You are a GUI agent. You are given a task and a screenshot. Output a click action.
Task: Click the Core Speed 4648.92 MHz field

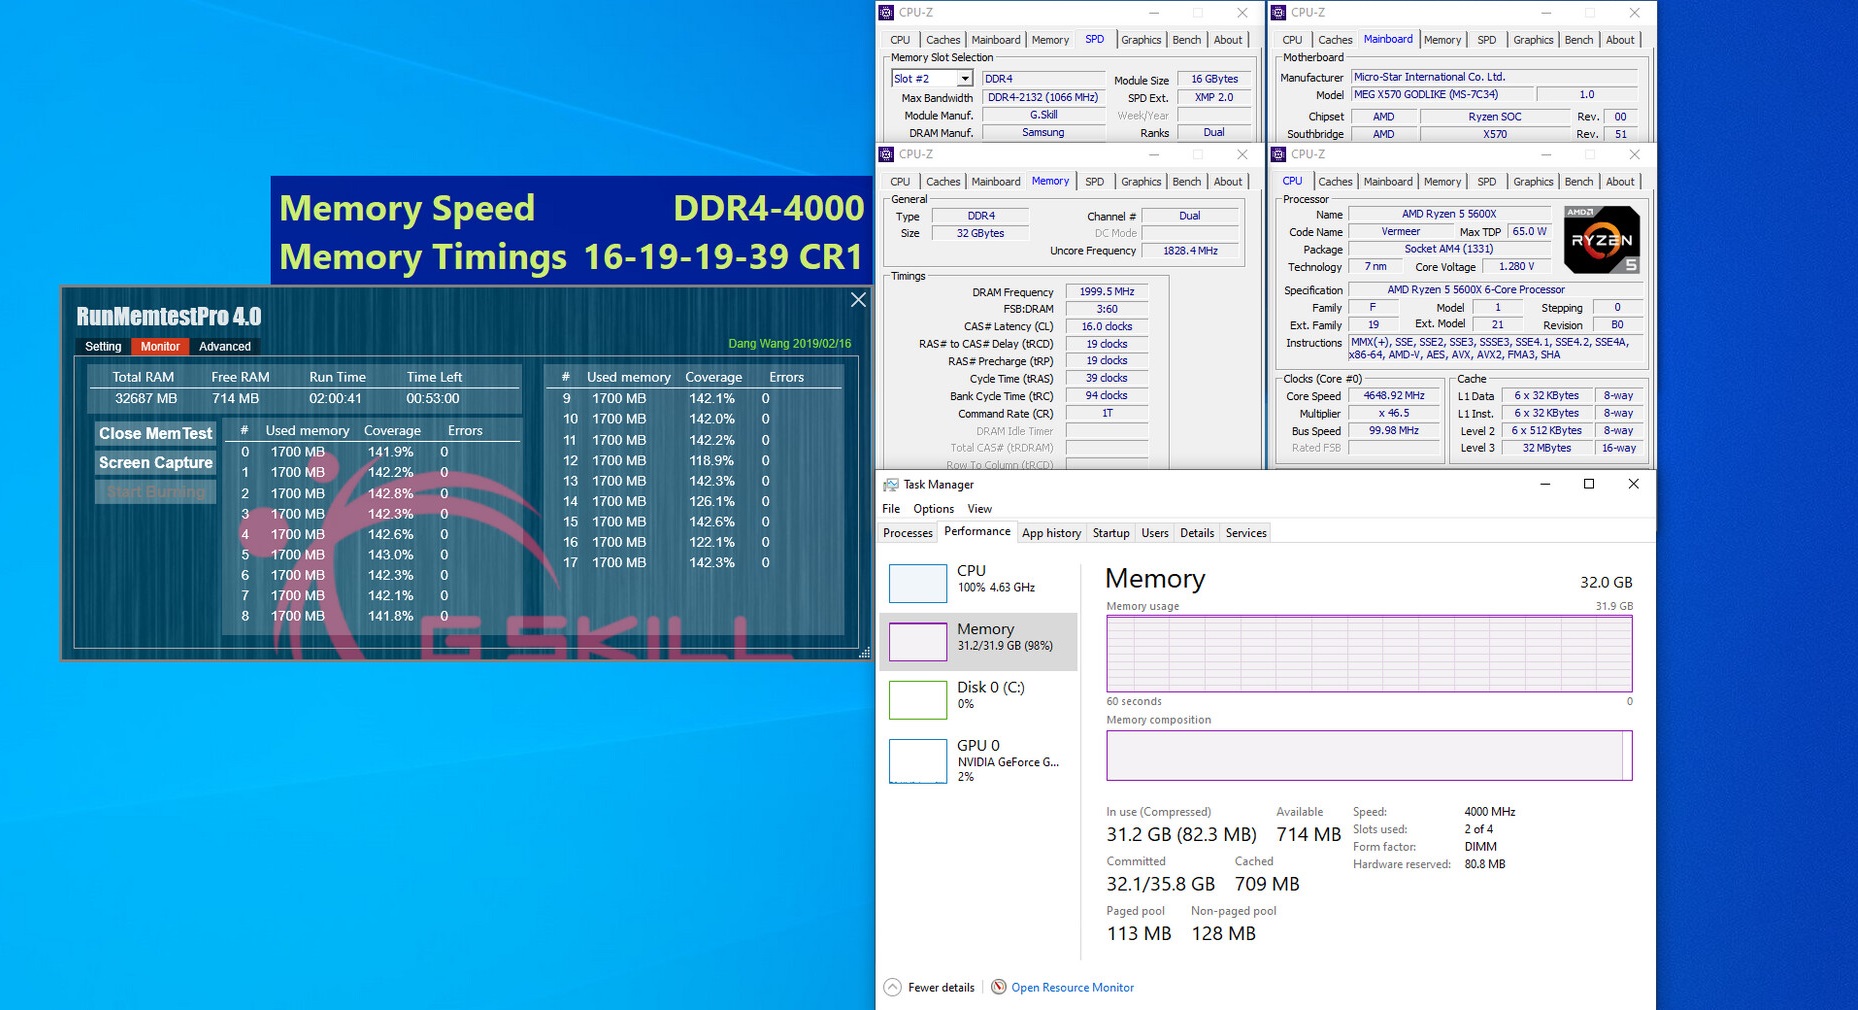(1394, 396)
